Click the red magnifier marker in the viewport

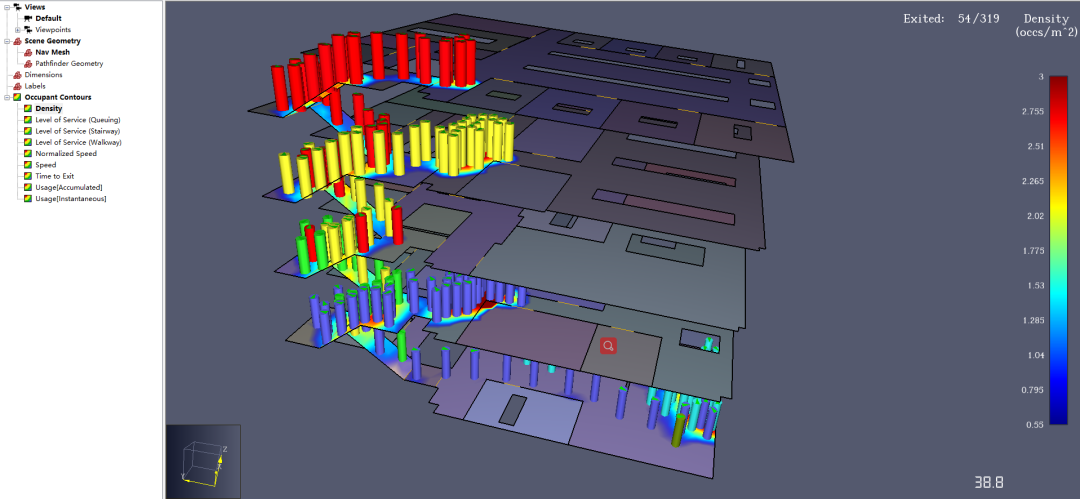[608, 346]
